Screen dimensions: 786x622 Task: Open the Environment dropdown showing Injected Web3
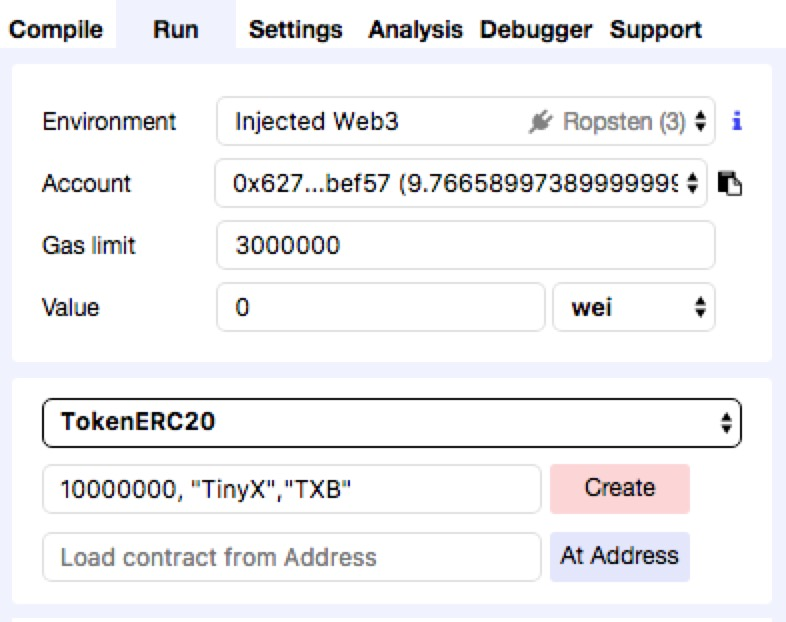pos(465,122)
